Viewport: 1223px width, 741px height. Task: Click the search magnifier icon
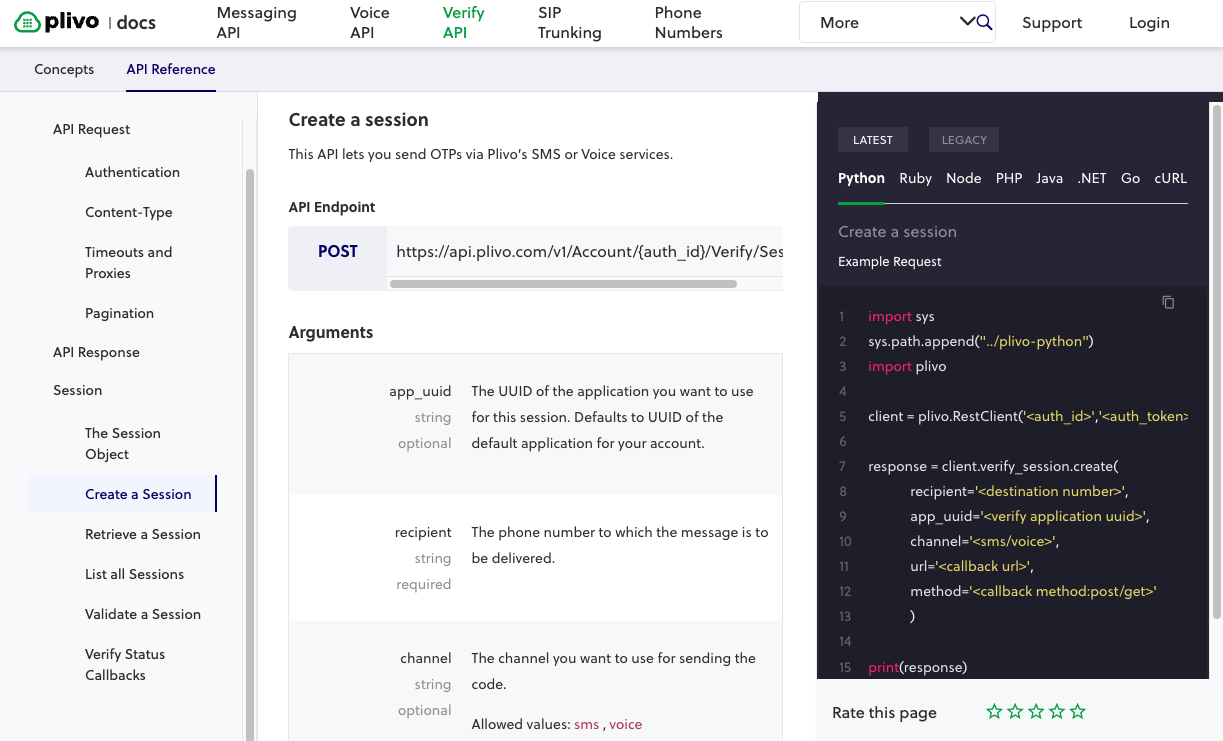984,22
